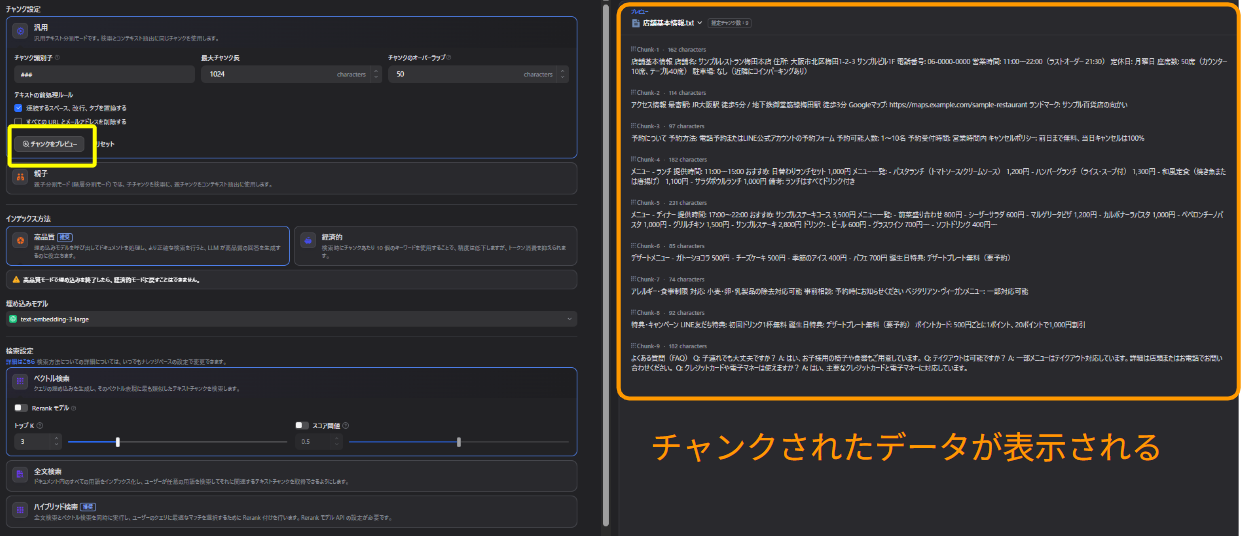The width and height of the screenshot is (1243, 536).
Task: Click the Chunk-4 grip icon
Action: click(633, 159)
